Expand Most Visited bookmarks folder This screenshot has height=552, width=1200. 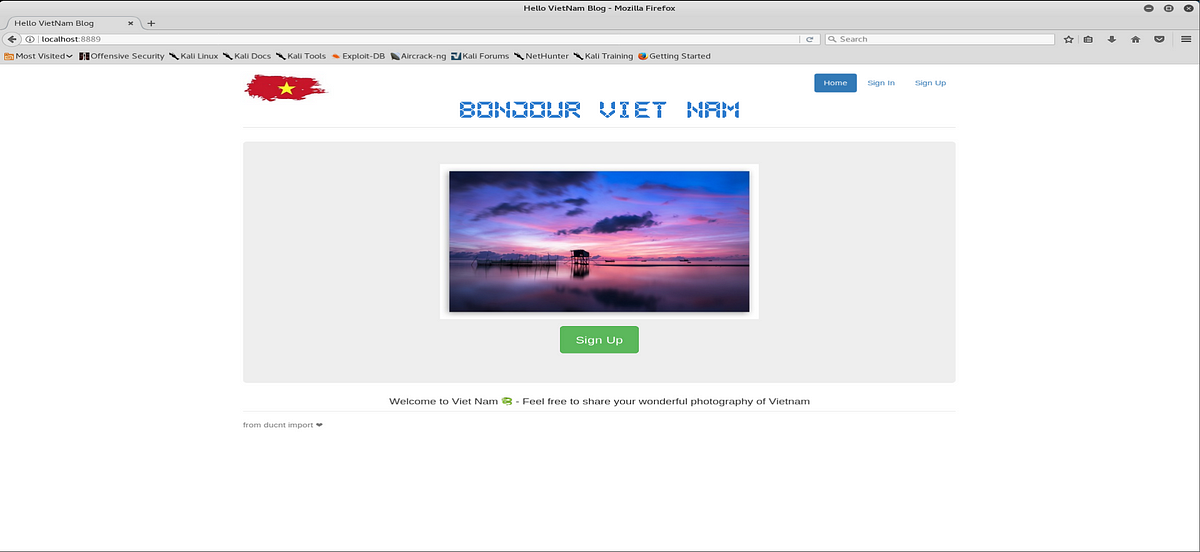(39, 56)
